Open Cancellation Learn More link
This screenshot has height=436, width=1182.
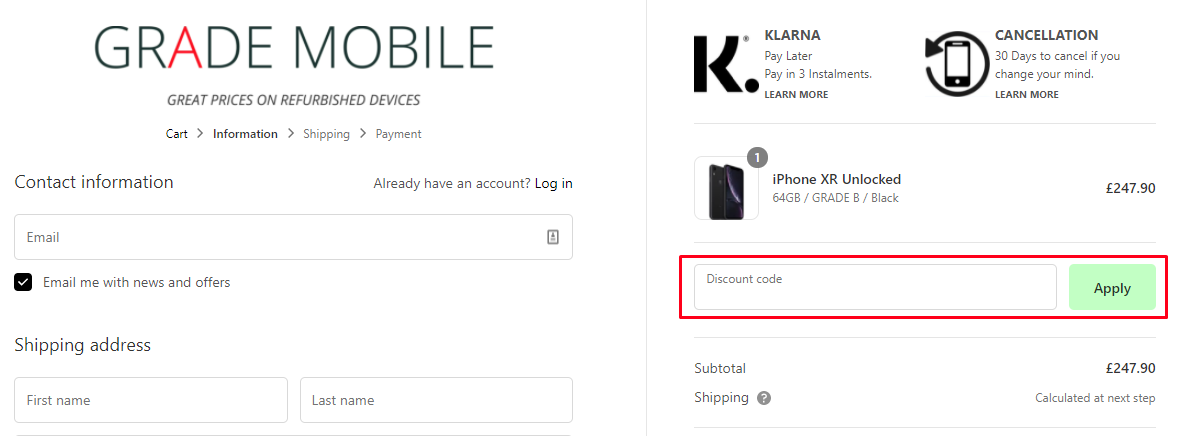tap(1026, 95)
